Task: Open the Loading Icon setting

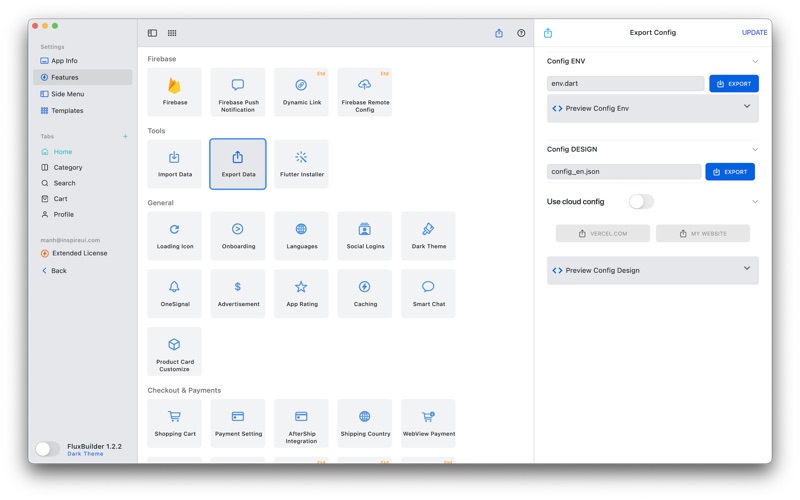Action: [174, 236]
